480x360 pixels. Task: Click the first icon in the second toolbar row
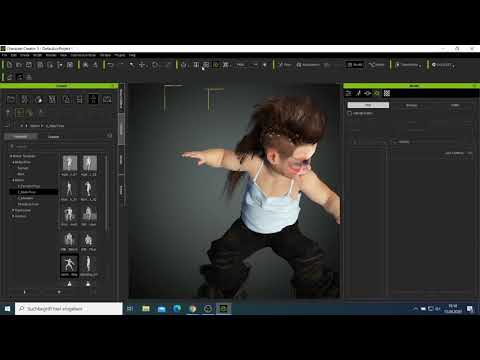(10, 77)
